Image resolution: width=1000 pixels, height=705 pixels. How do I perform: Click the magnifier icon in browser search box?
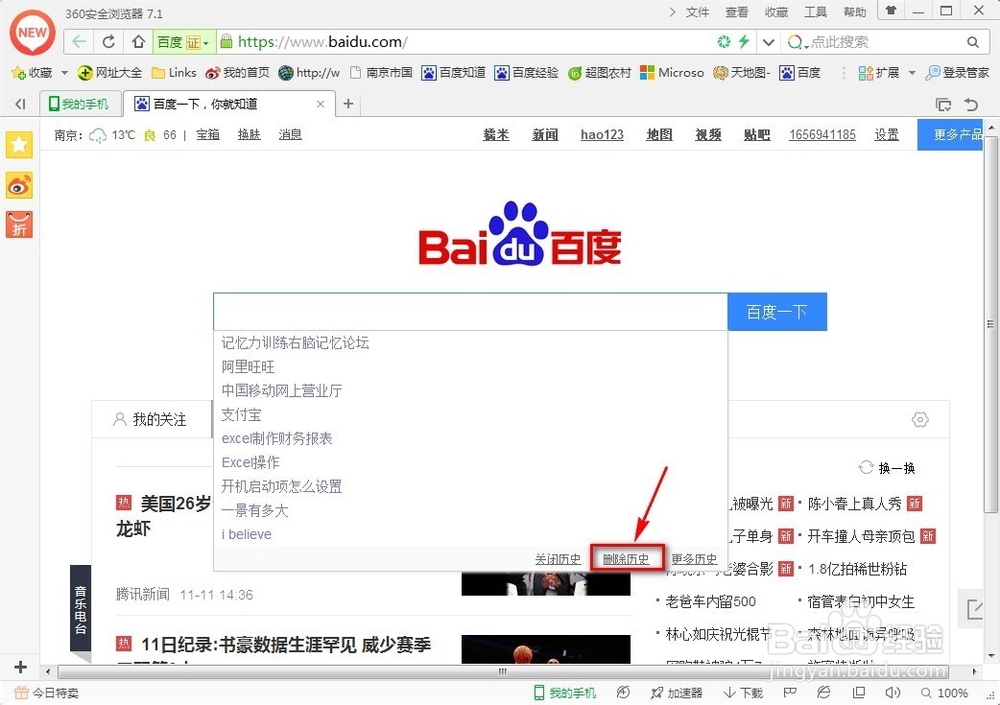(973, 42)
